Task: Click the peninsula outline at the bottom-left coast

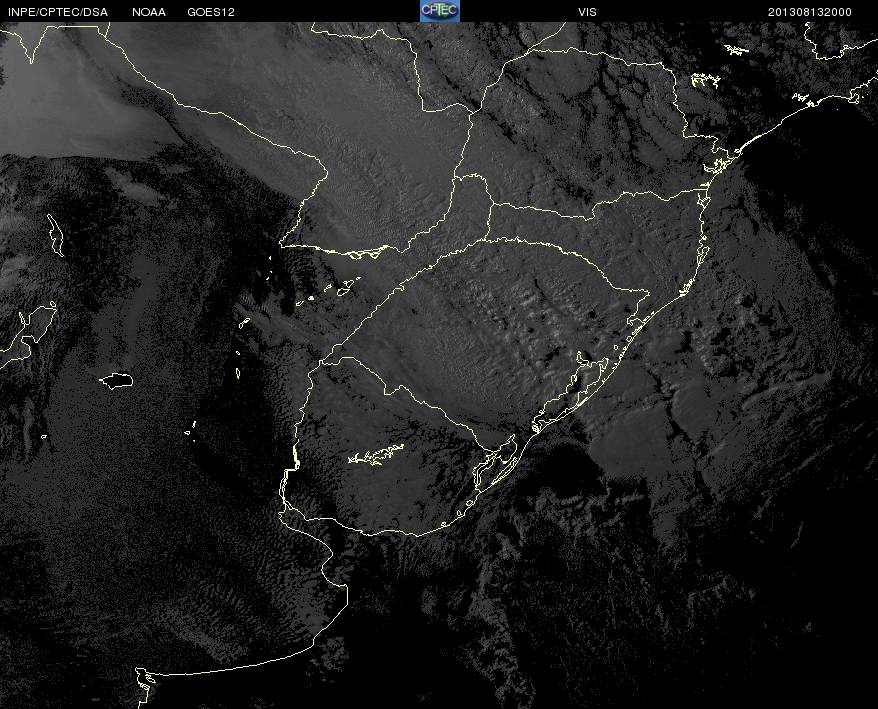Action: coord(145,680)
